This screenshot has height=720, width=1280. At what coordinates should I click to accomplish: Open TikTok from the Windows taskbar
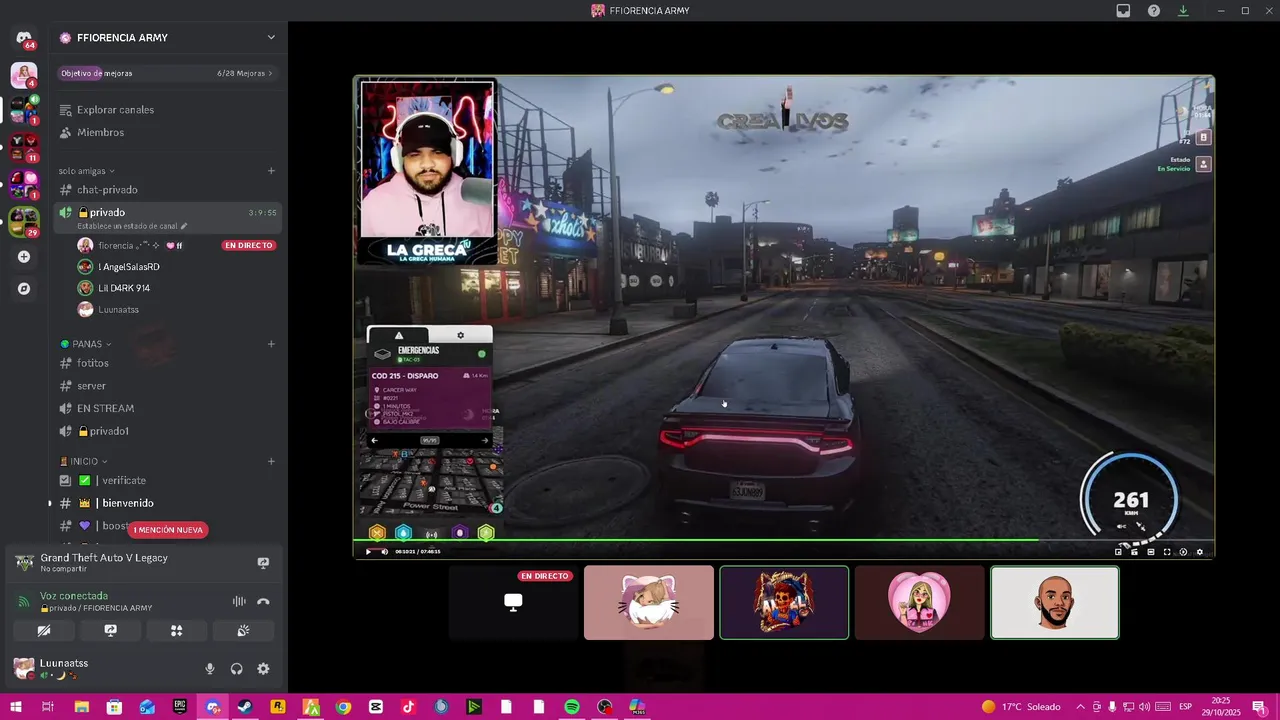pyautogui.click(x=408, y=707)
